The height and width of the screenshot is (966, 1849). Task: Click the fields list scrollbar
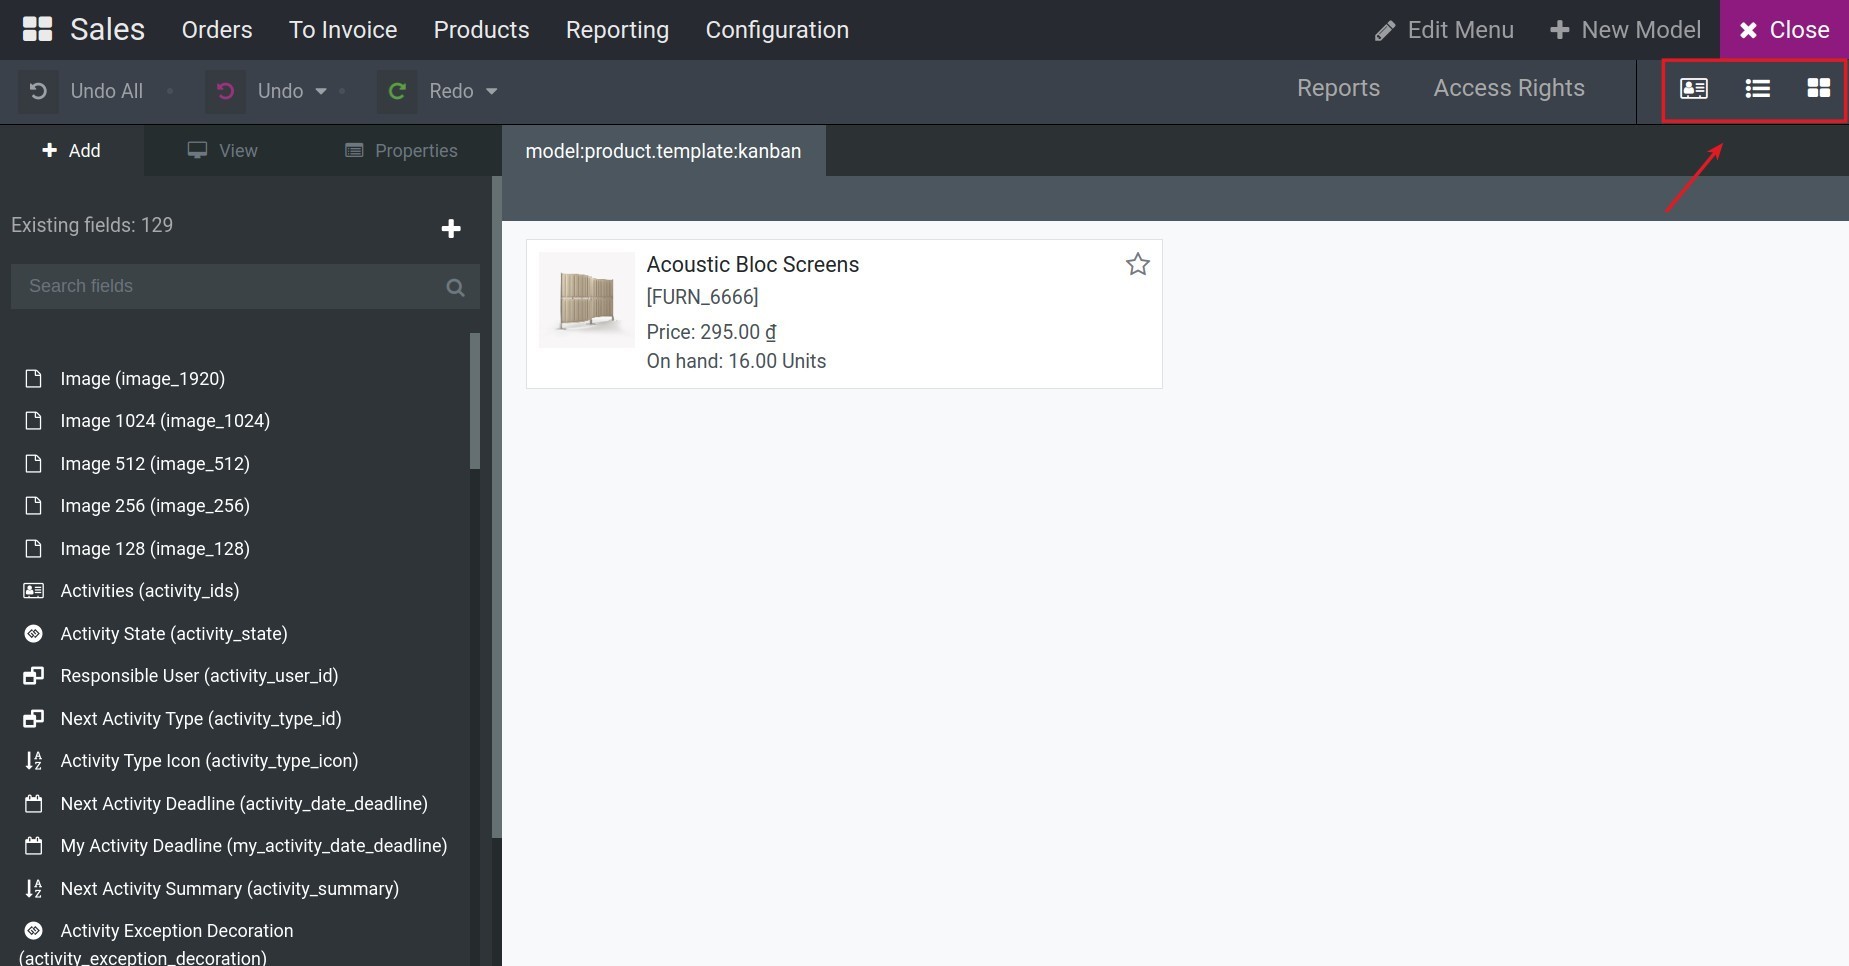click(x=475, y=401)
